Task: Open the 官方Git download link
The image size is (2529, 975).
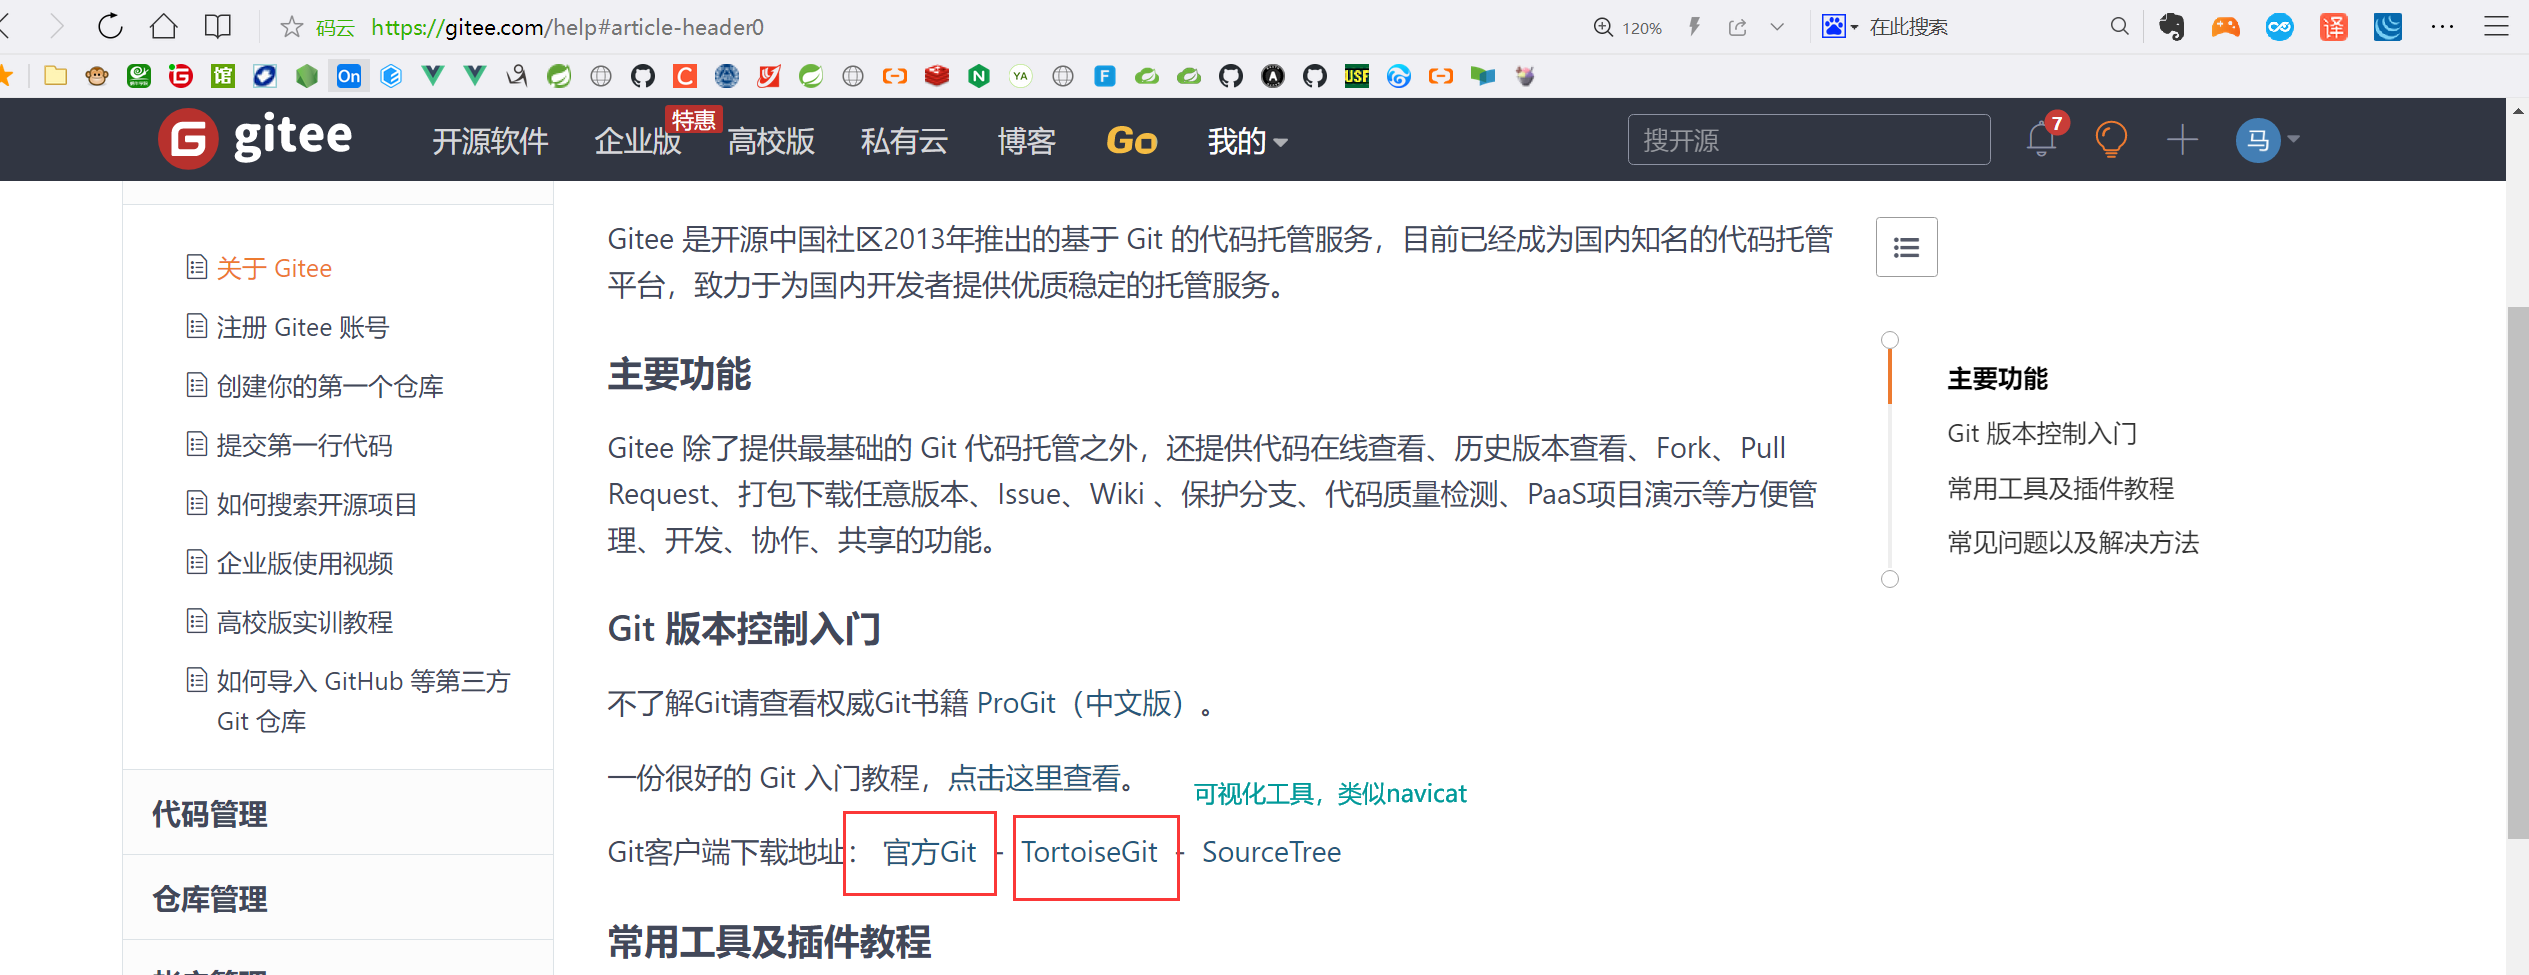Action: tap(929, 852)
